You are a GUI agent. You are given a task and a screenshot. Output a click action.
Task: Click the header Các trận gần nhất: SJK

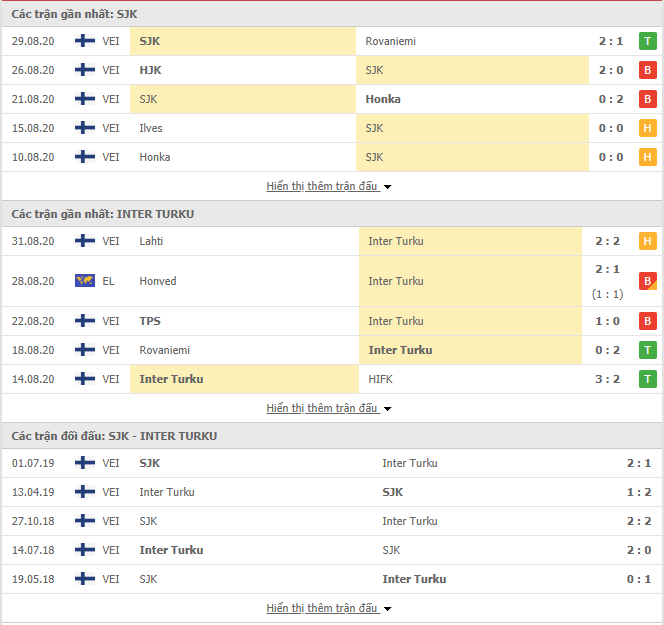(74, 14)
